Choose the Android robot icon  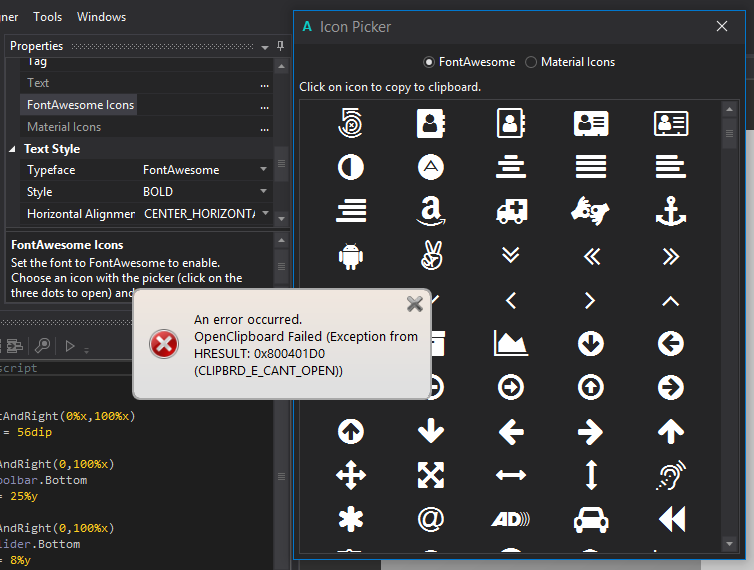(x=351, y=255)
